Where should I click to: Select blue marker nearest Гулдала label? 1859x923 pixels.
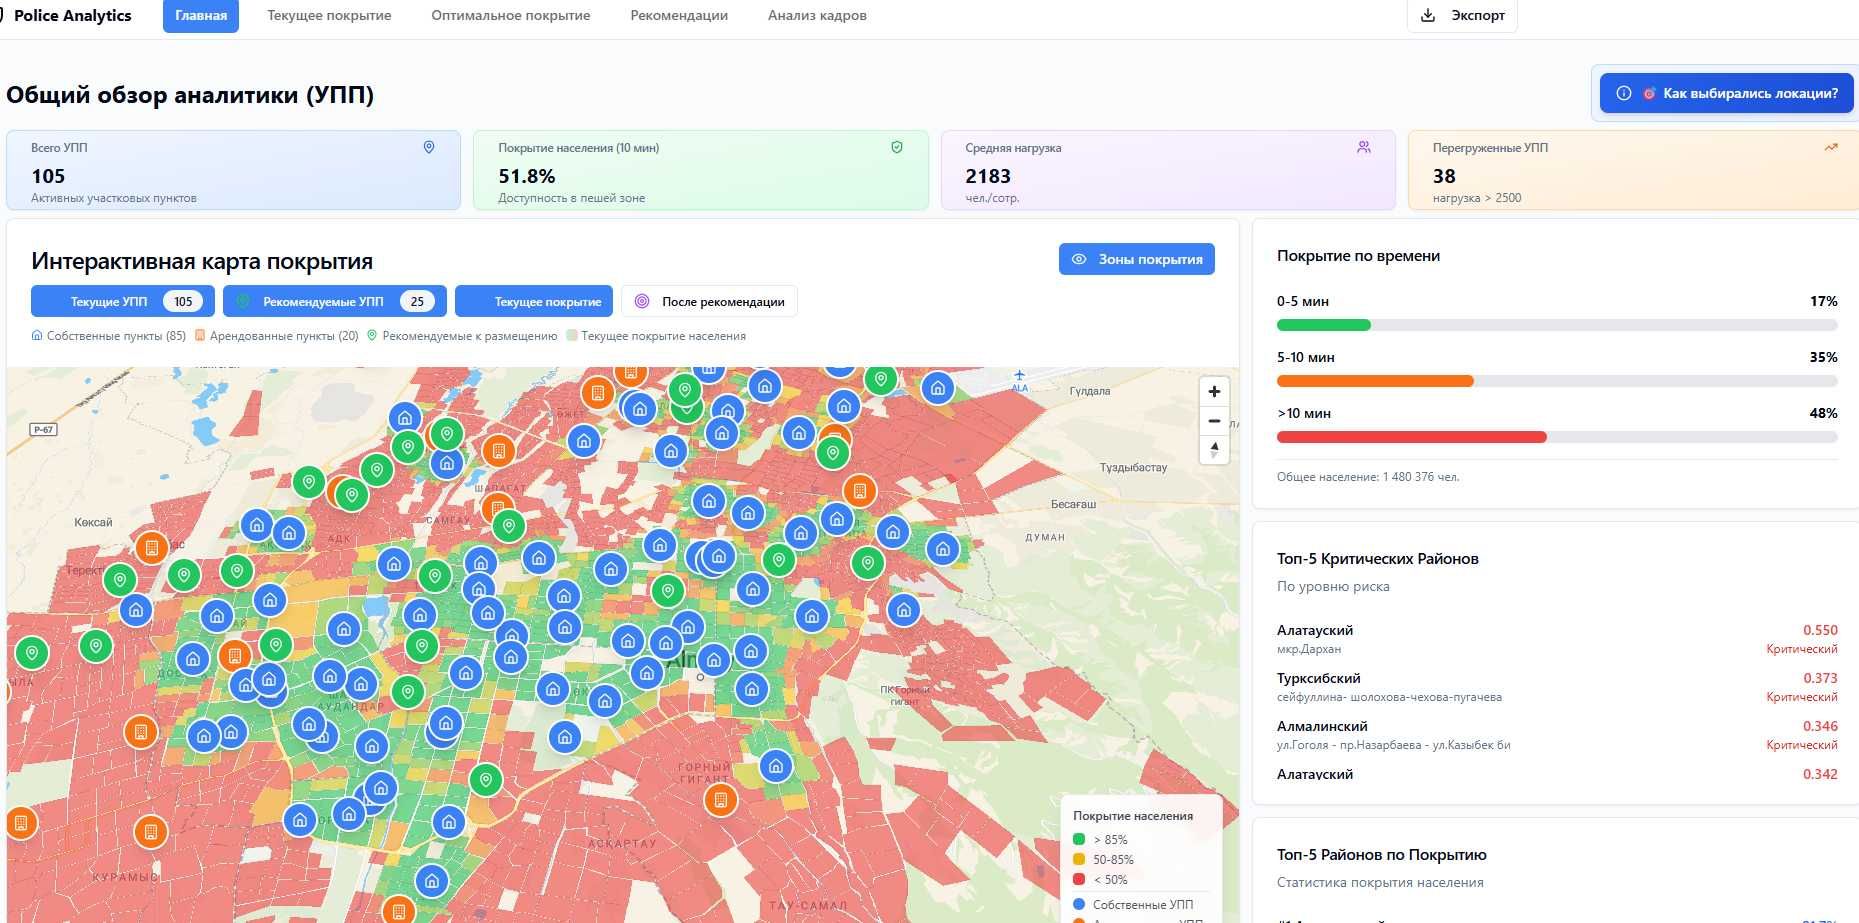click(938, 388)
